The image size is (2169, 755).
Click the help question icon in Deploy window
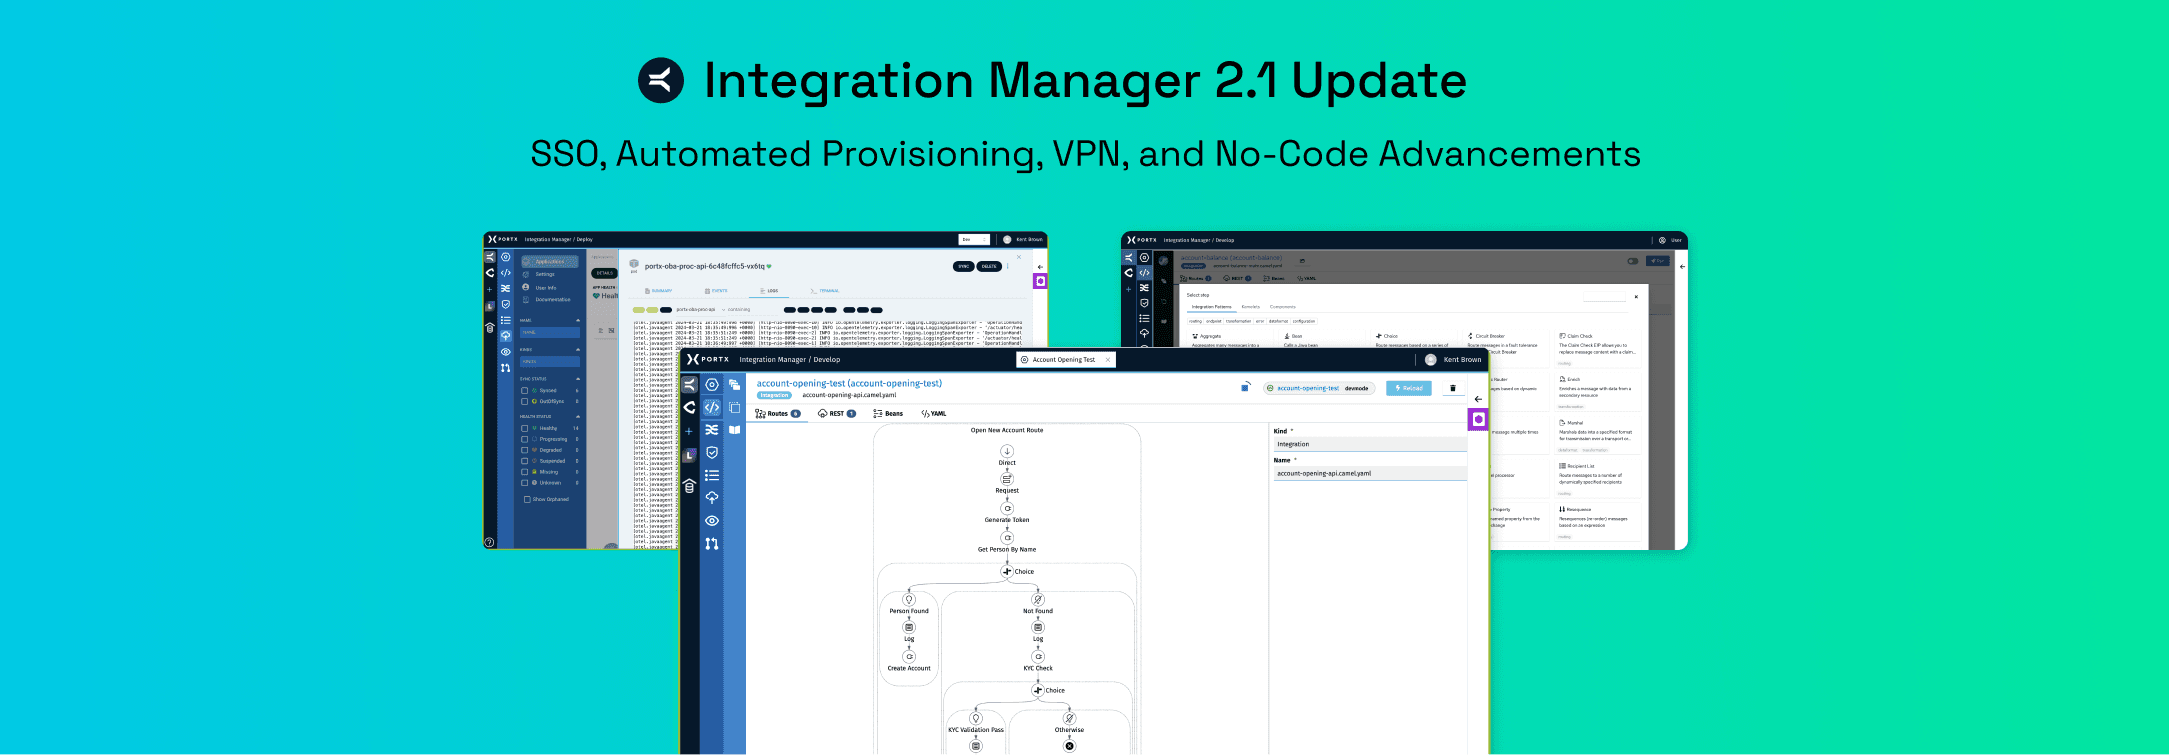(490, 542)
